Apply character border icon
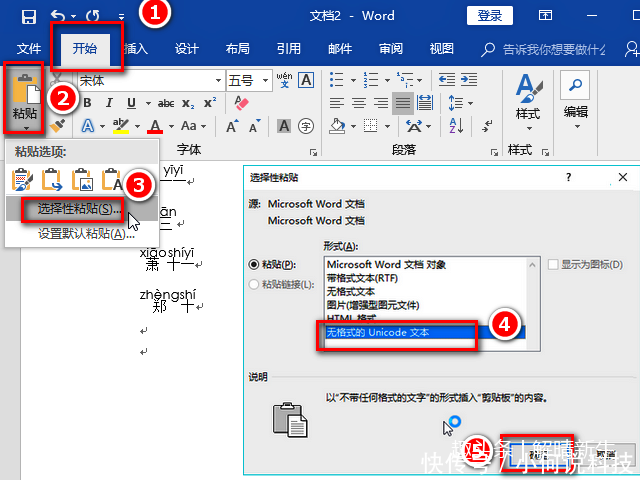 click(306, 80)
